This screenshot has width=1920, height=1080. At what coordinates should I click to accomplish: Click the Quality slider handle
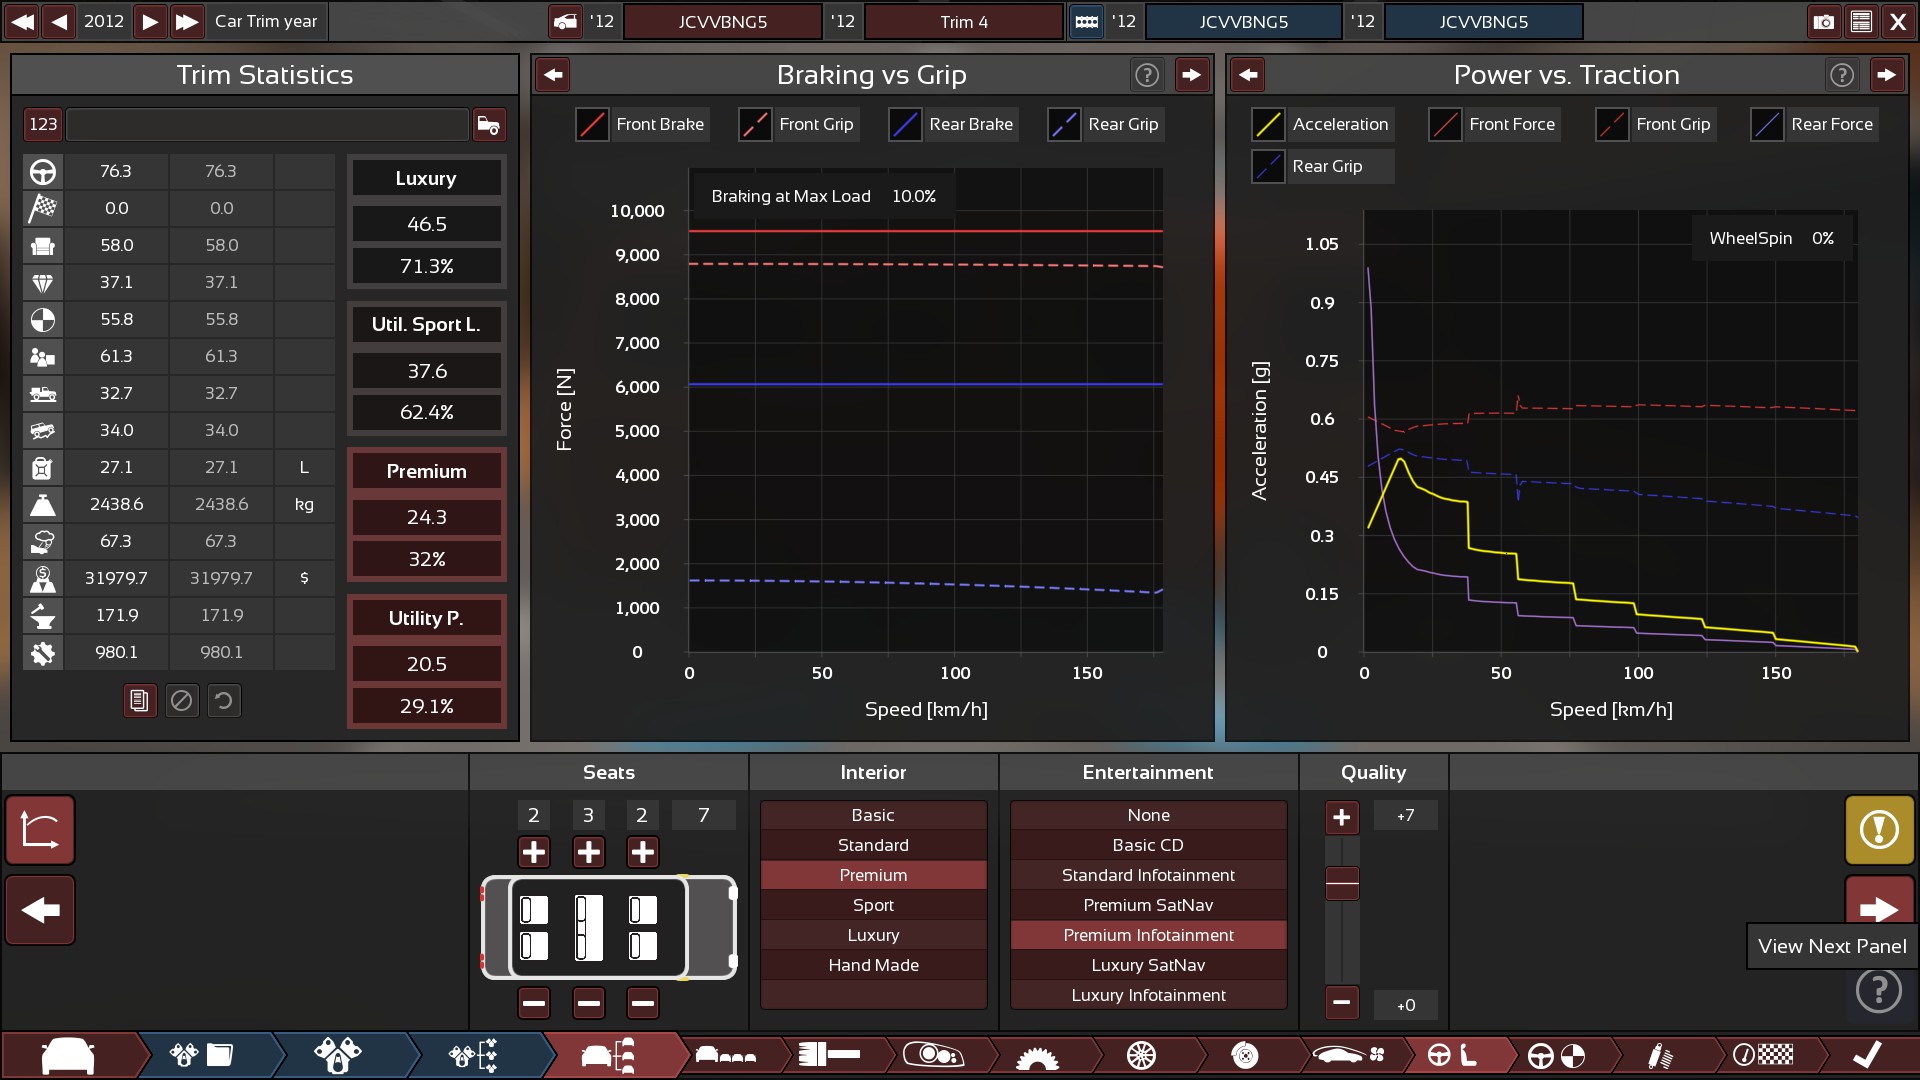coord(1342,884)
